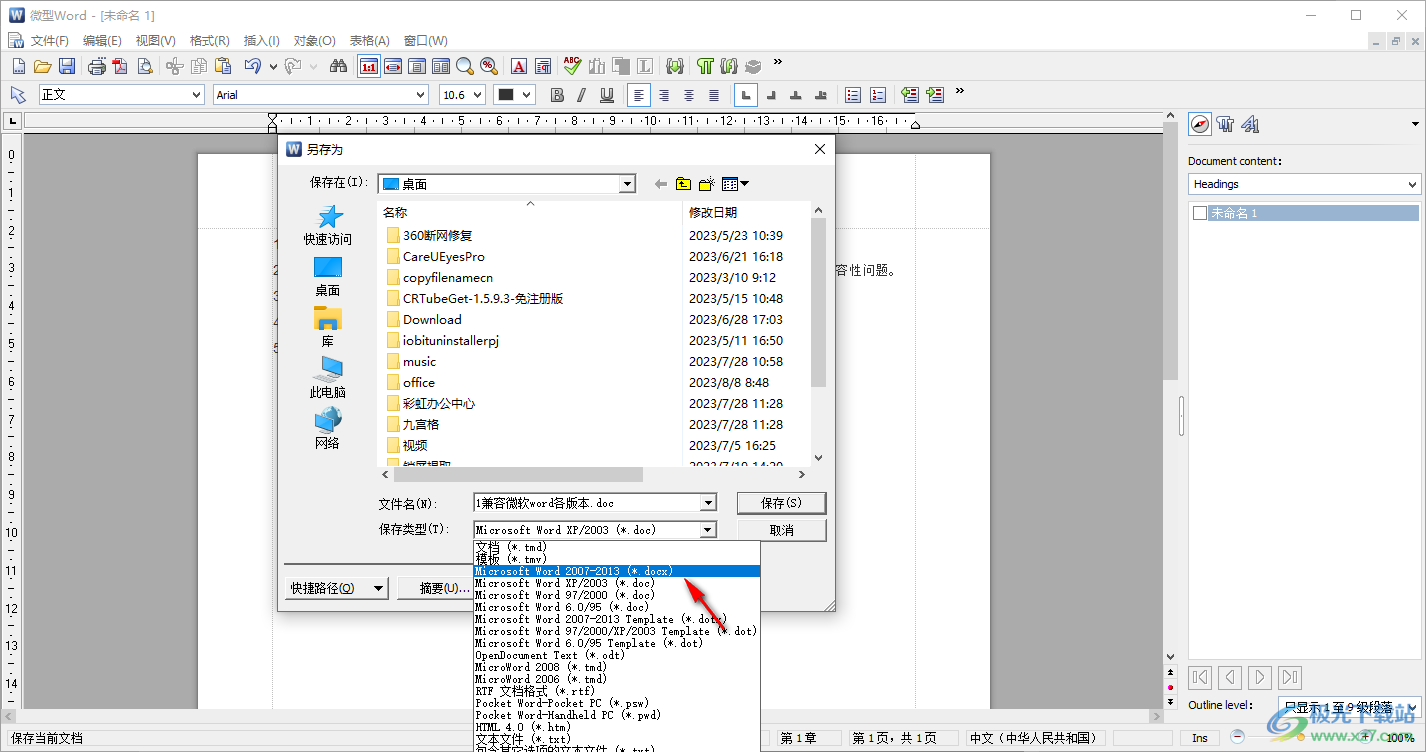1426x752 pixels.
Task: Apply bulleted list icon
Action: coord(853,95)
